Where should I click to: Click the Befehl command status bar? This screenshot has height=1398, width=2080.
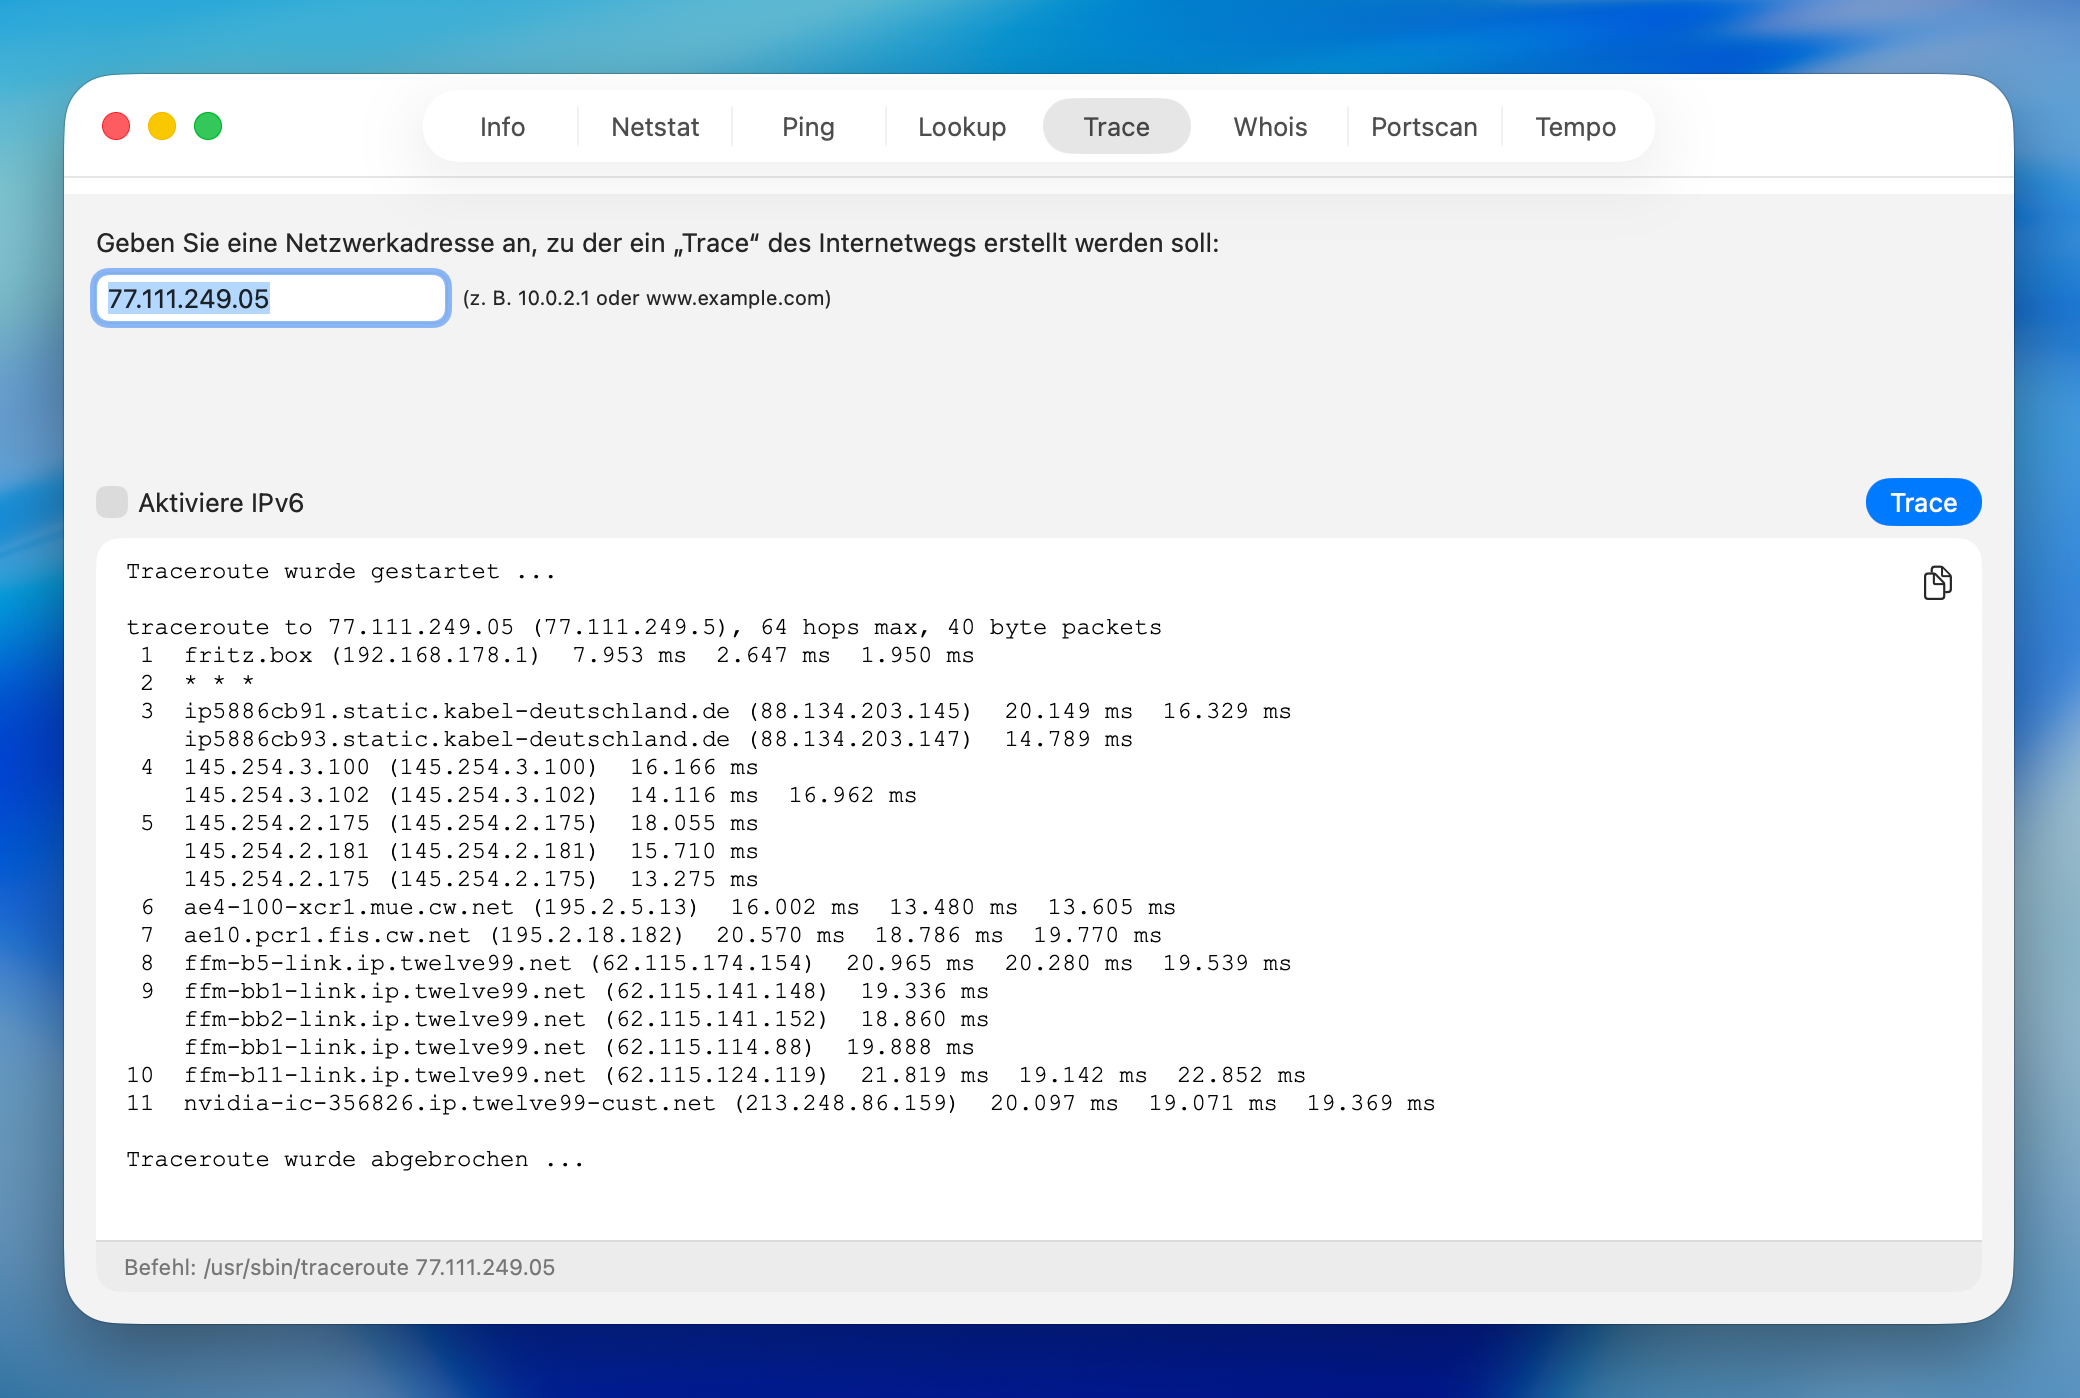click(339, 1267)
